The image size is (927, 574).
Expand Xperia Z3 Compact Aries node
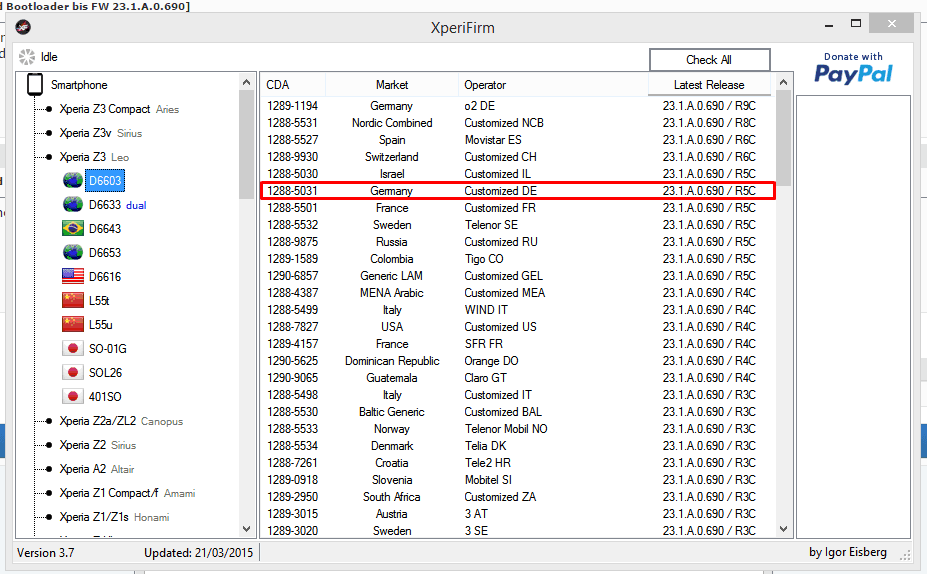48,109
